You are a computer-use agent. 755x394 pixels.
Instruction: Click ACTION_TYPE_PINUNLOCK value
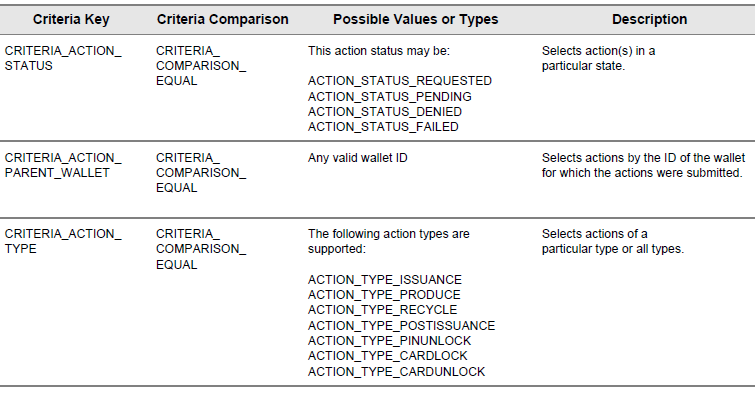[390, 341]
